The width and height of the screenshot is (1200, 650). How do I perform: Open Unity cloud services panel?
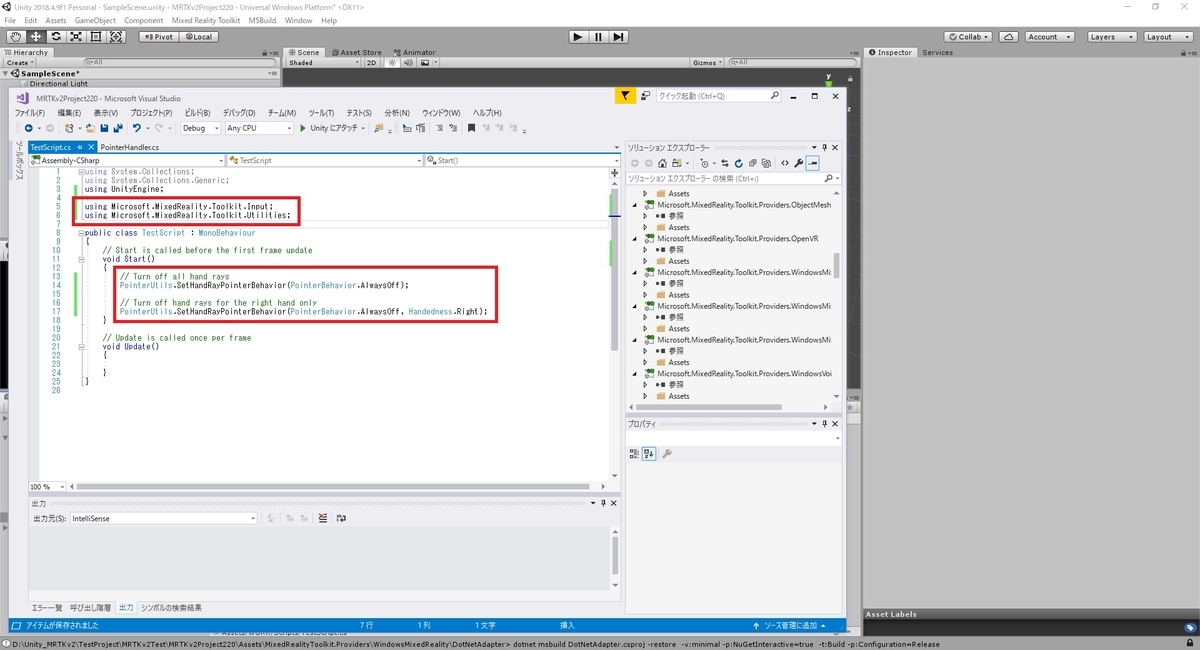pos(1009,37)
